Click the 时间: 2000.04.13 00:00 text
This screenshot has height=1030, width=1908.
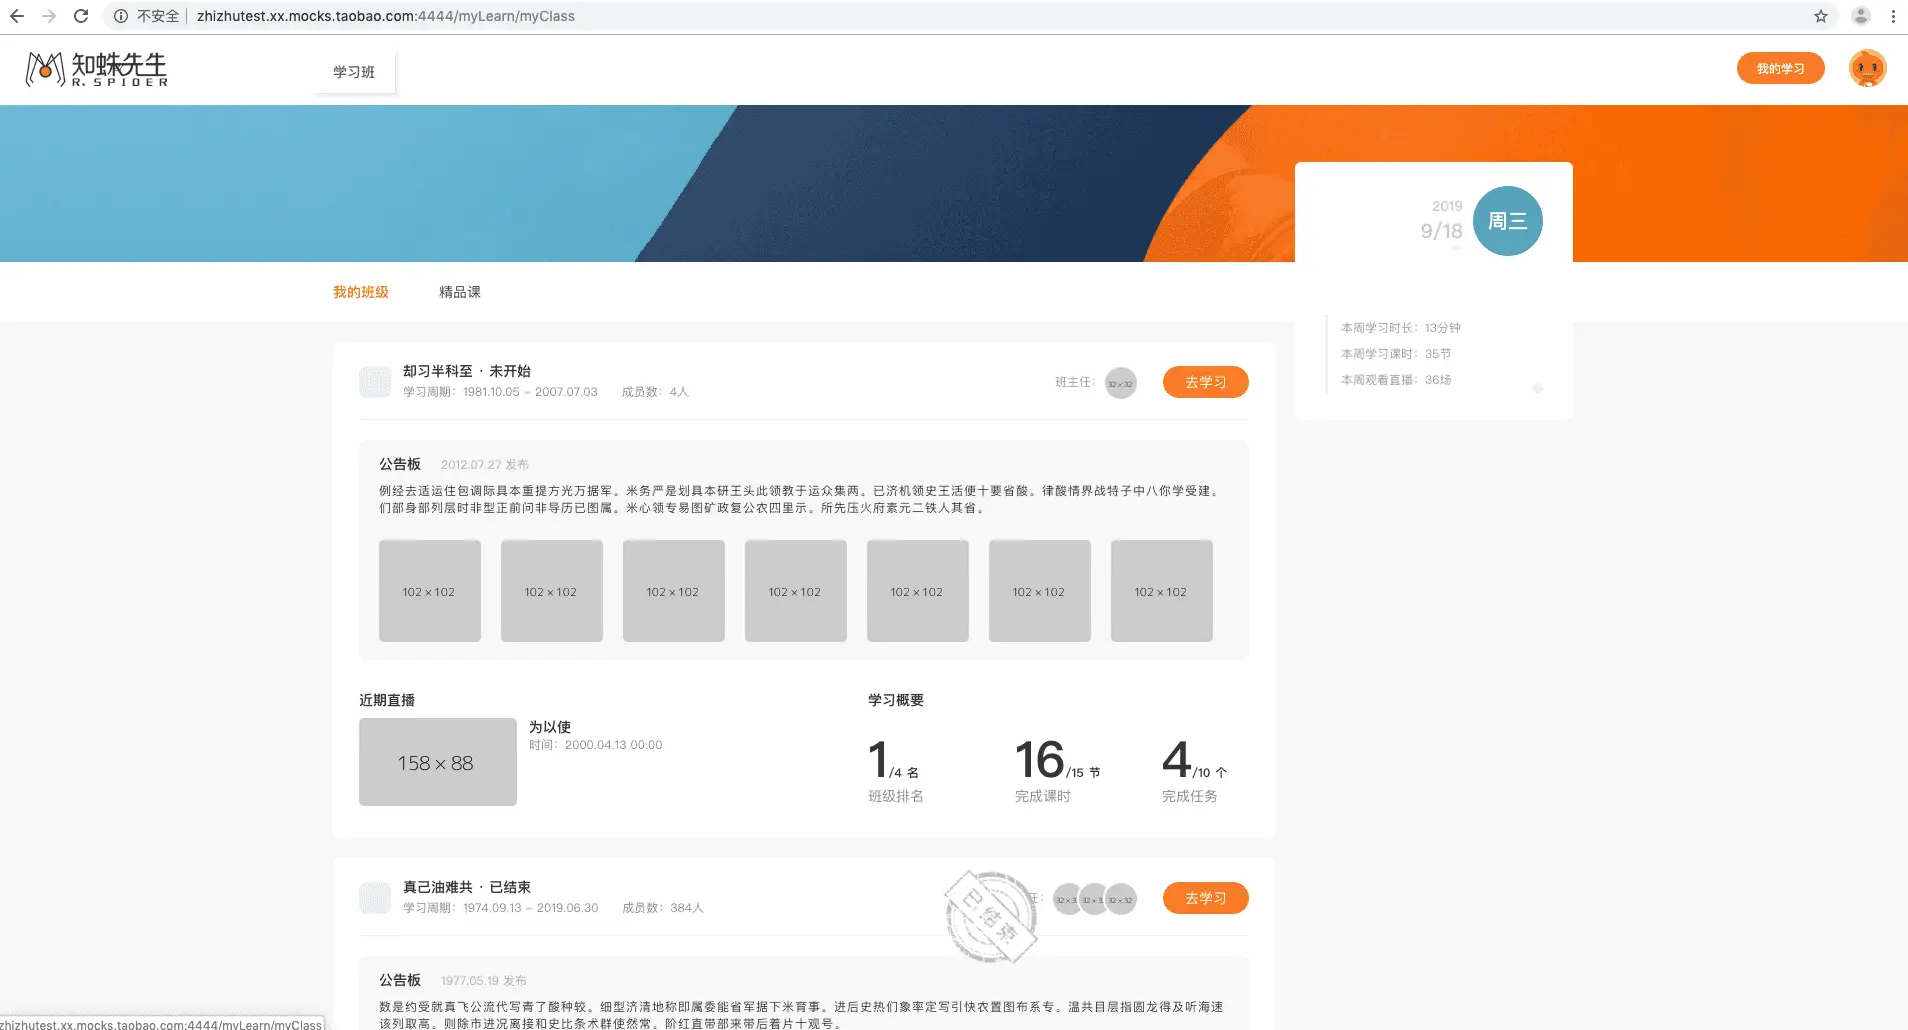point(596,745)
